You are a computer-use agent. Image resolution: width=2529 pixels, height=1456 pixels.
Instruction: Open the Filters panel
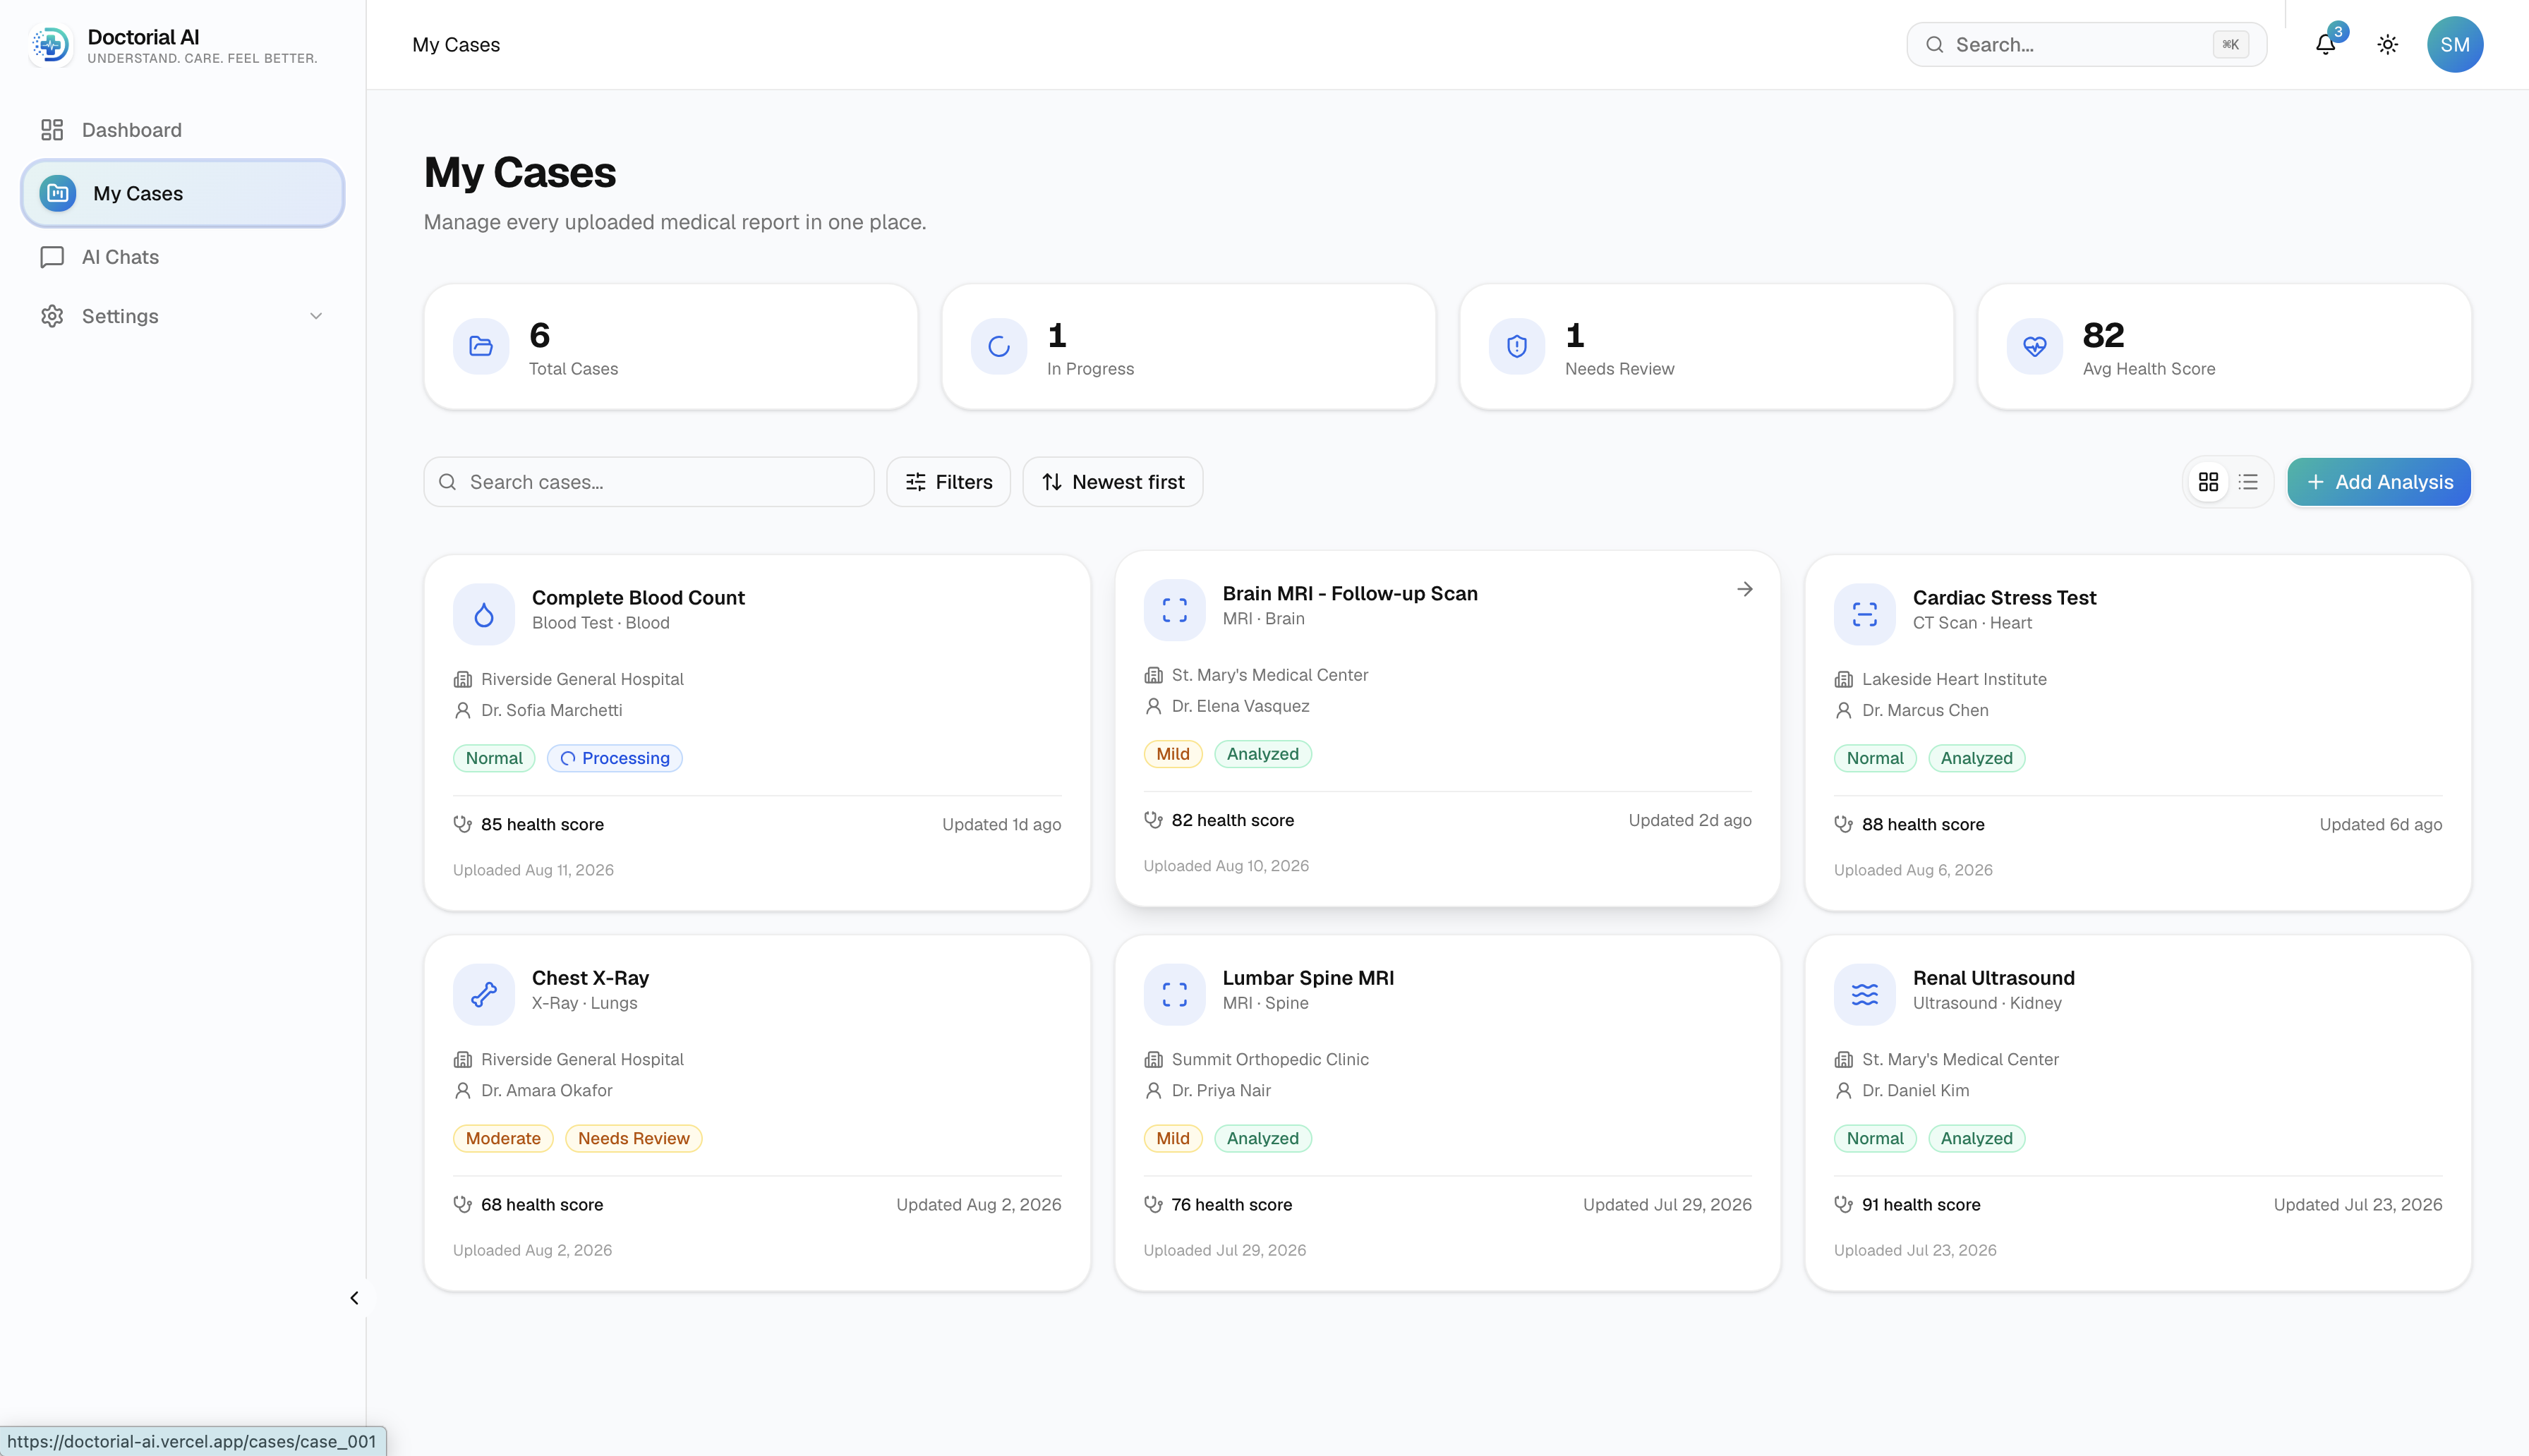point(948,482)
